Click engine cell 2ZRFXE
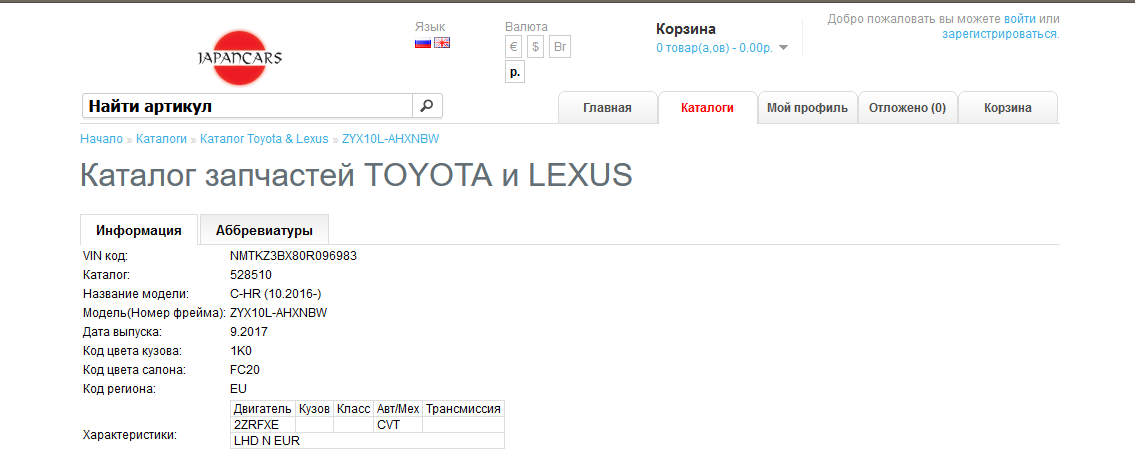Viewport: 1135px width, 476px height. pyautogui.click(x=263, y=425)
